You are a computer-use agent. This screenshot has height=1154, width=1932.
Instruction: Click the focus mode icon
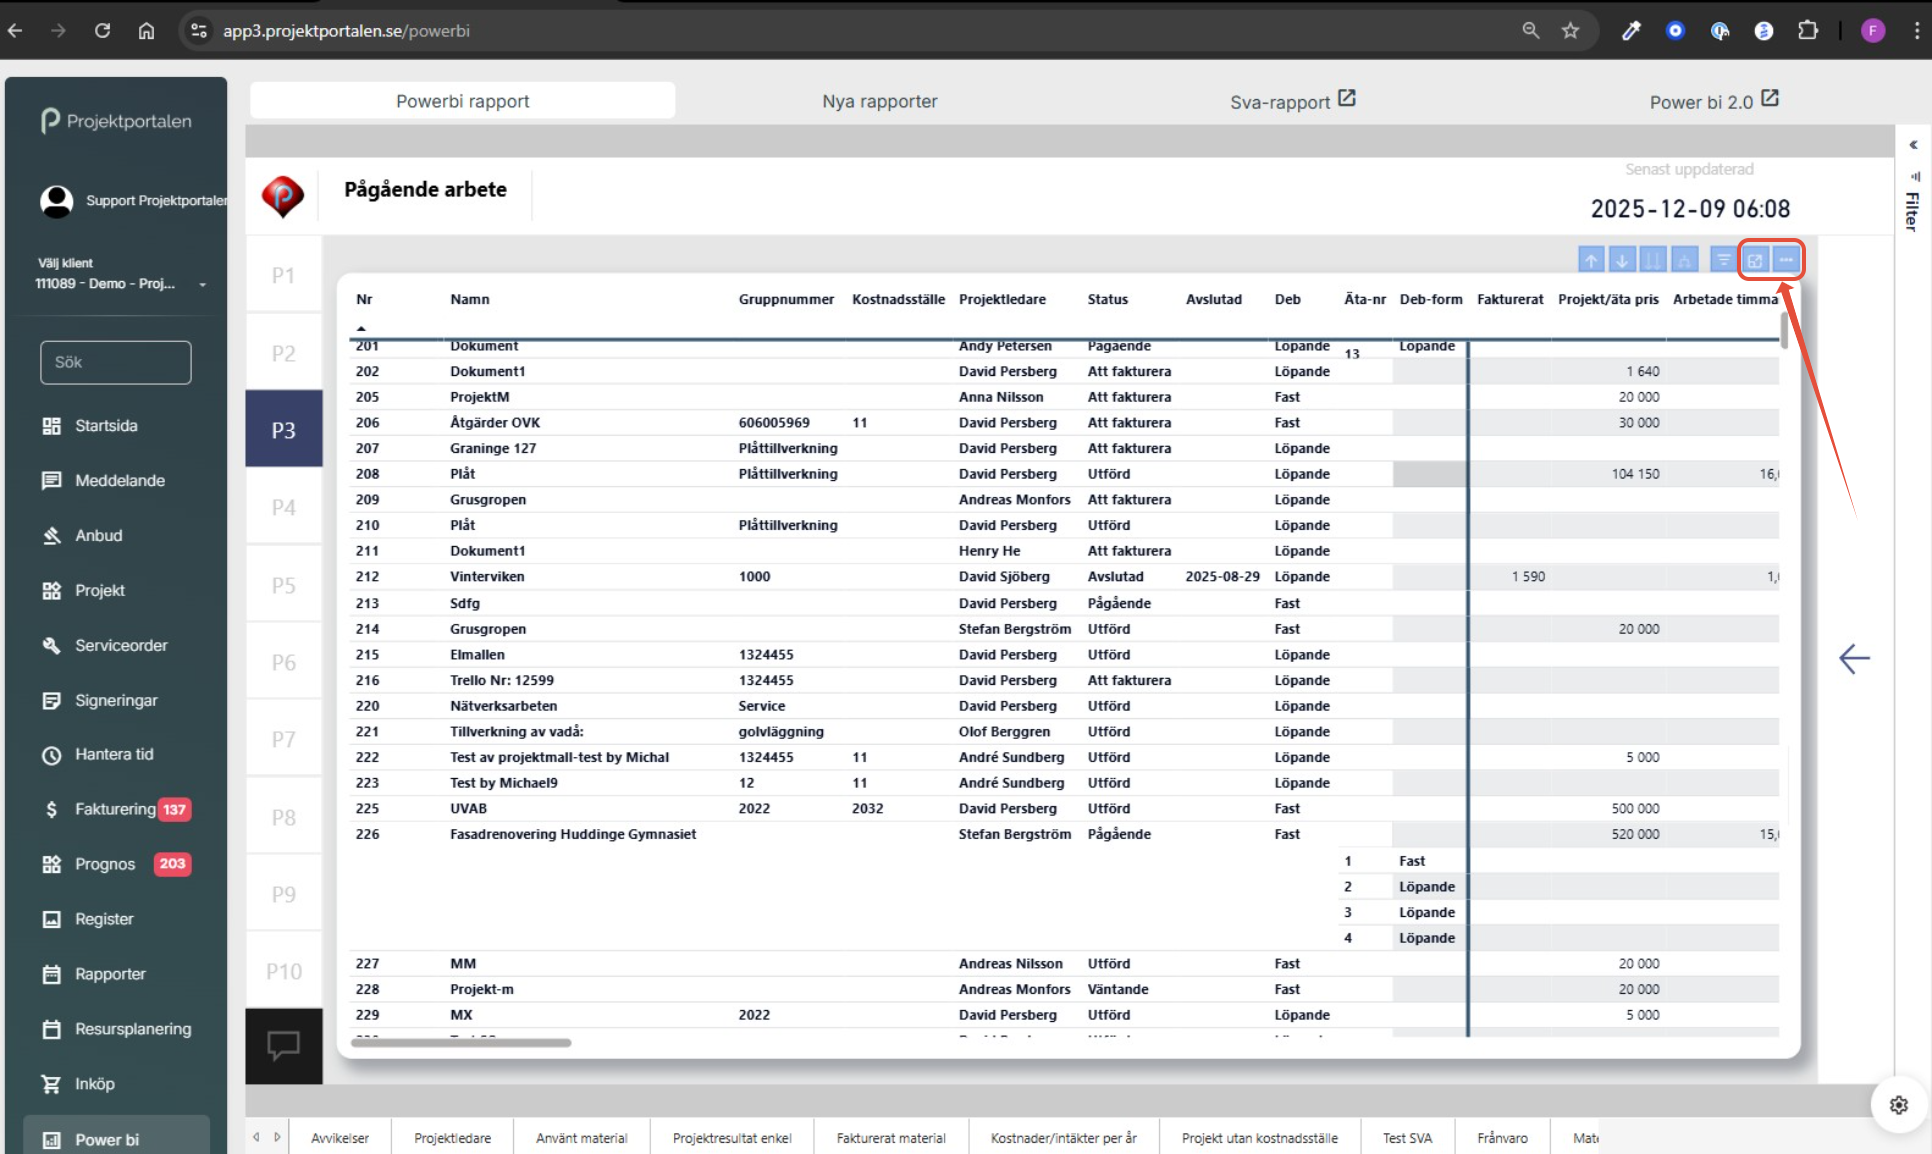pos(1755,261)
